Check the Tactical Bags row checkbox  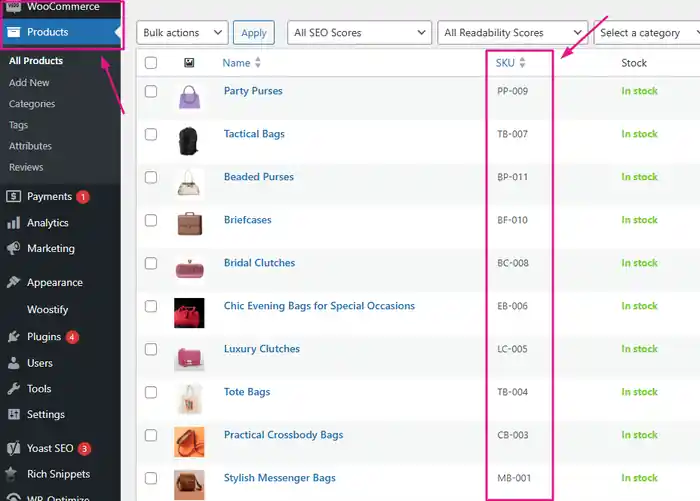pyautogui.click(x=151, y=134)
